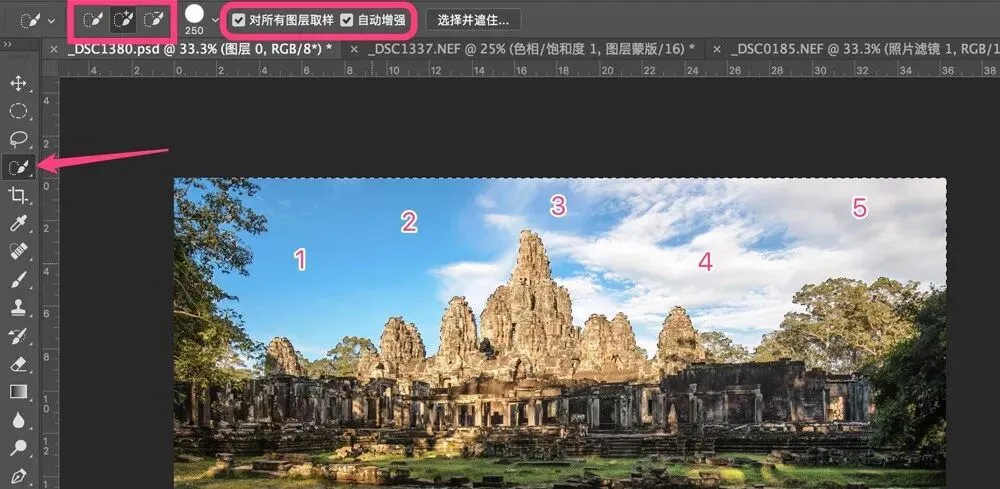Screen dimensions: 1000x489
Task: Select the Eyedropper tool
Action: [x=18, y=223]
